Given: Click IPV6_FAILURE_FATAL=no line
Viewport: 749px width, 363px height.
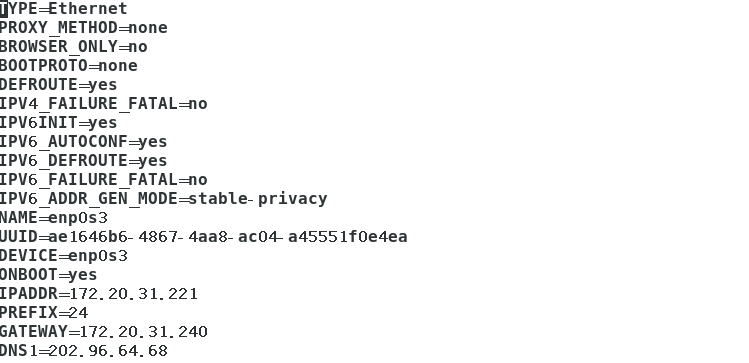Looking at the screenshot, I should [x=104, y=180].
